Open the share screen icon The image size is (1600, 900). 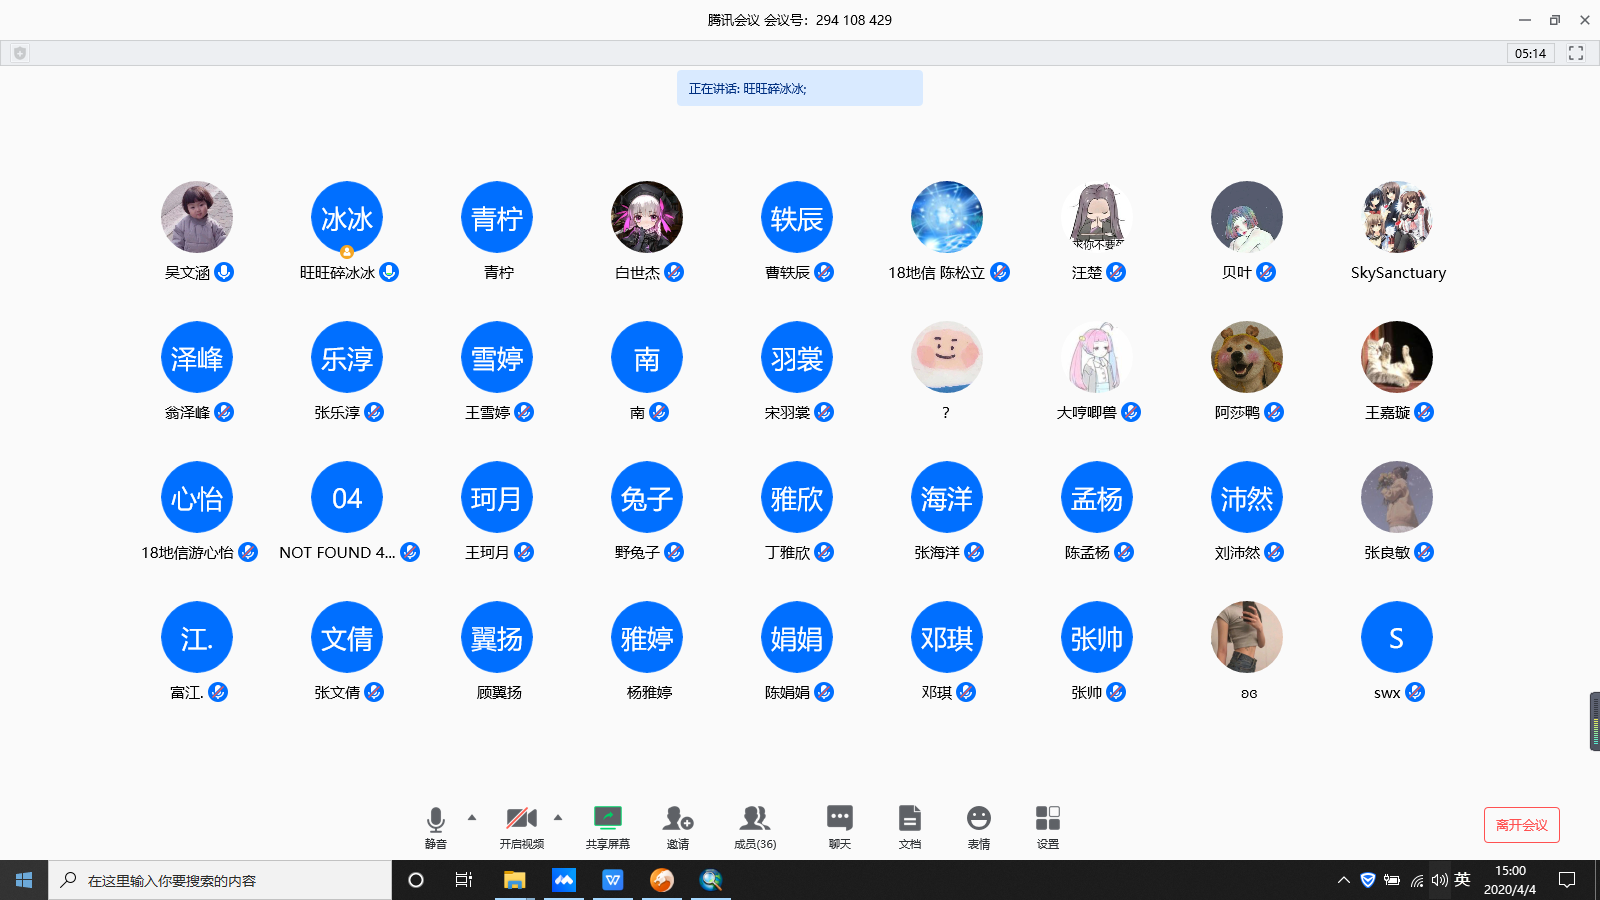(x=607, y=820)
